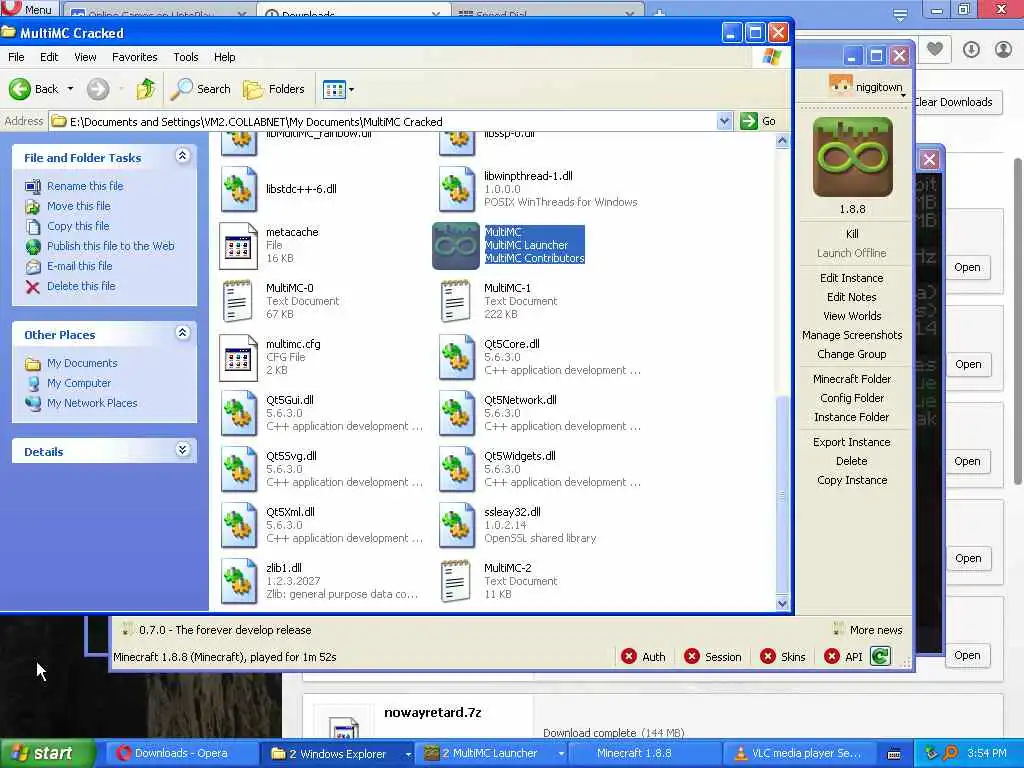Open the Windows Explorer taskbar group dropdown
The width and height of the screenshot is (1024, 768).
408,754
